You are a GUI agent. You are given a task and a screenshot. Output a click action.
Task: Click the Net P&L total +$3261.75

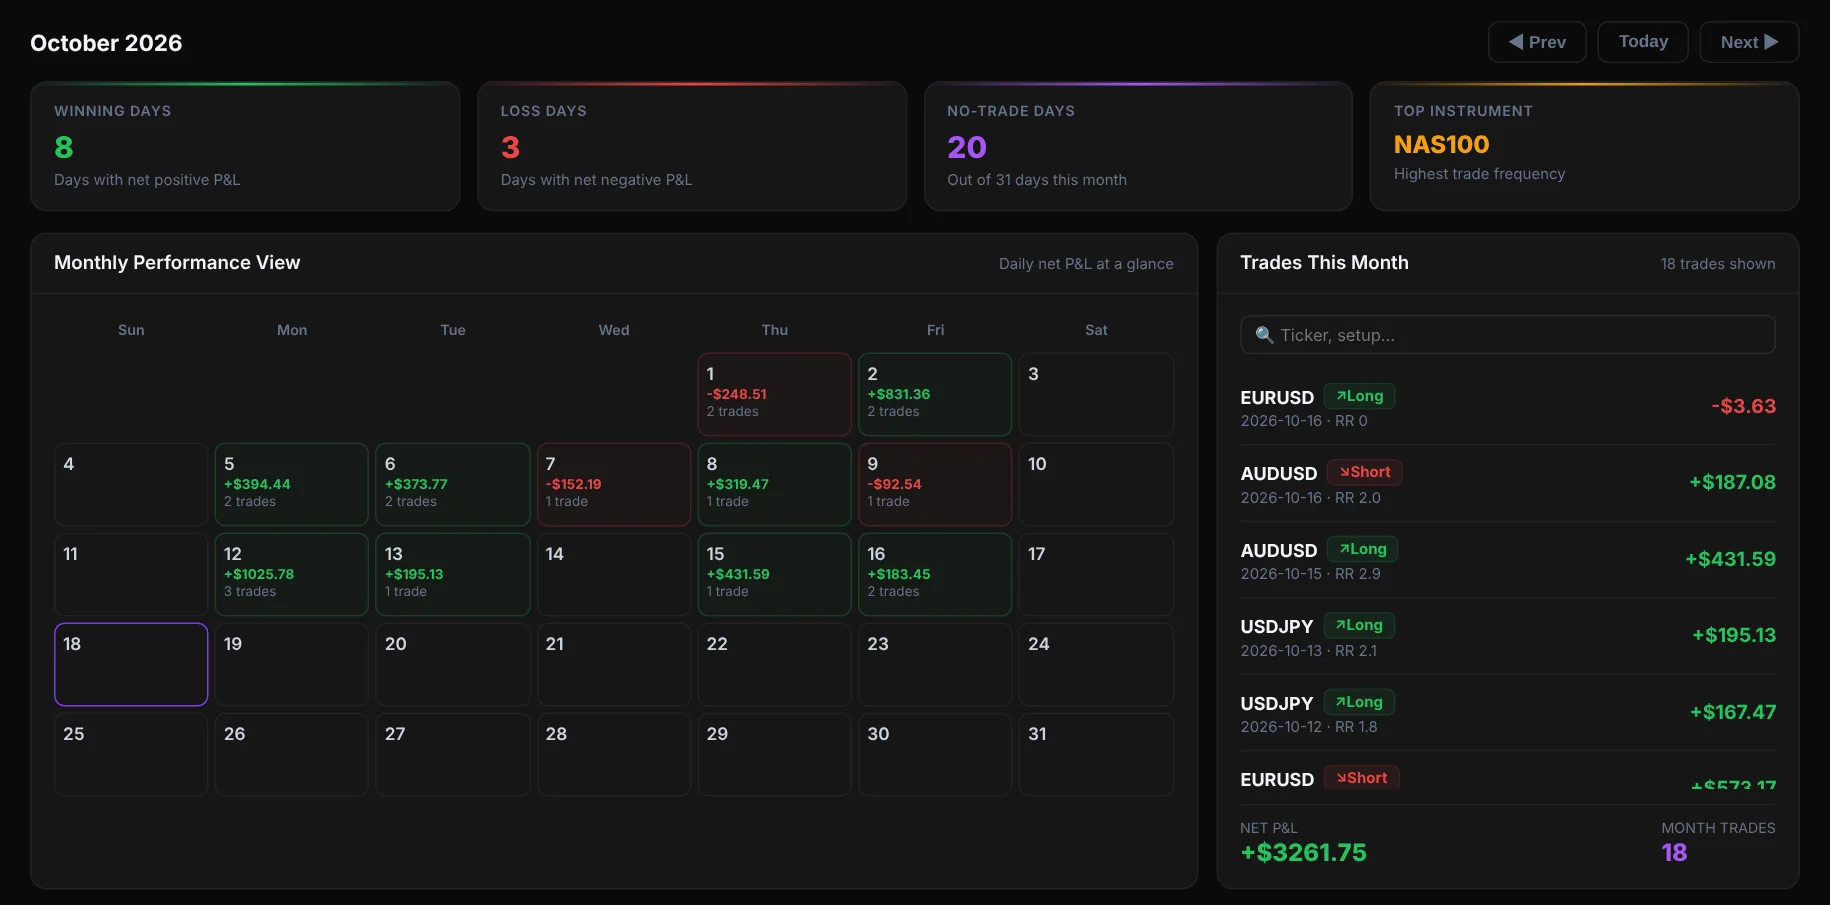point(1303,853)
